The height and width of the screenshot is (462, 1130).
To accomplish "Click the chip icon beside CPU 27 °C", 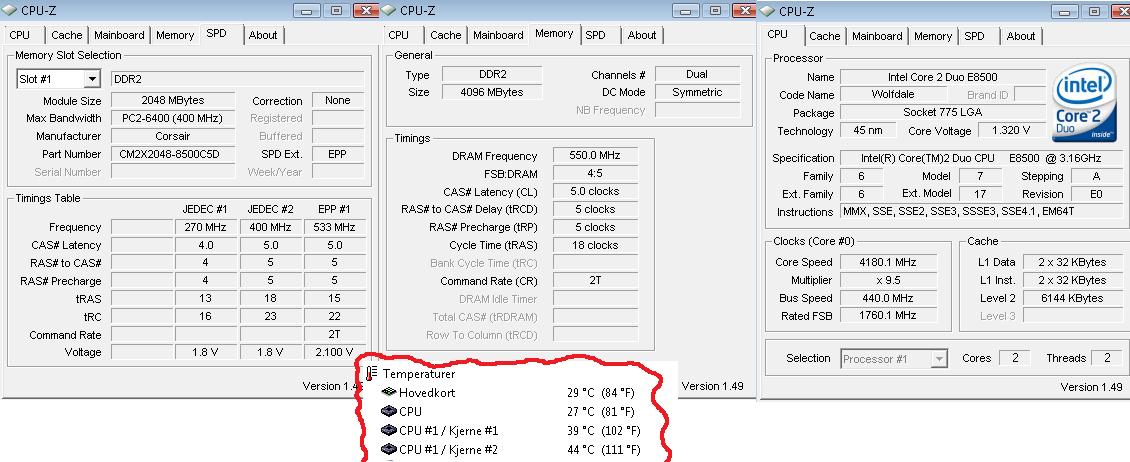I will tap(388, 412).
